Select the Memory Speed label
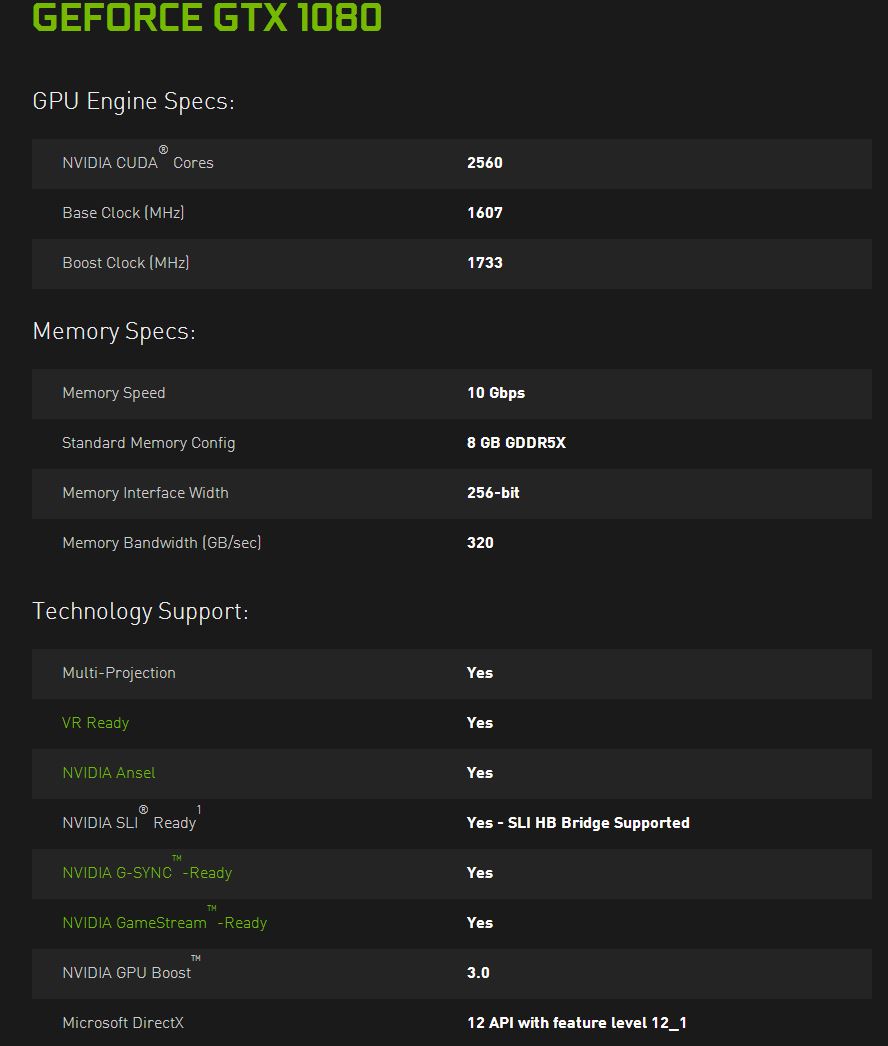This screenshot has height=1046, width=888. (113, 393)
